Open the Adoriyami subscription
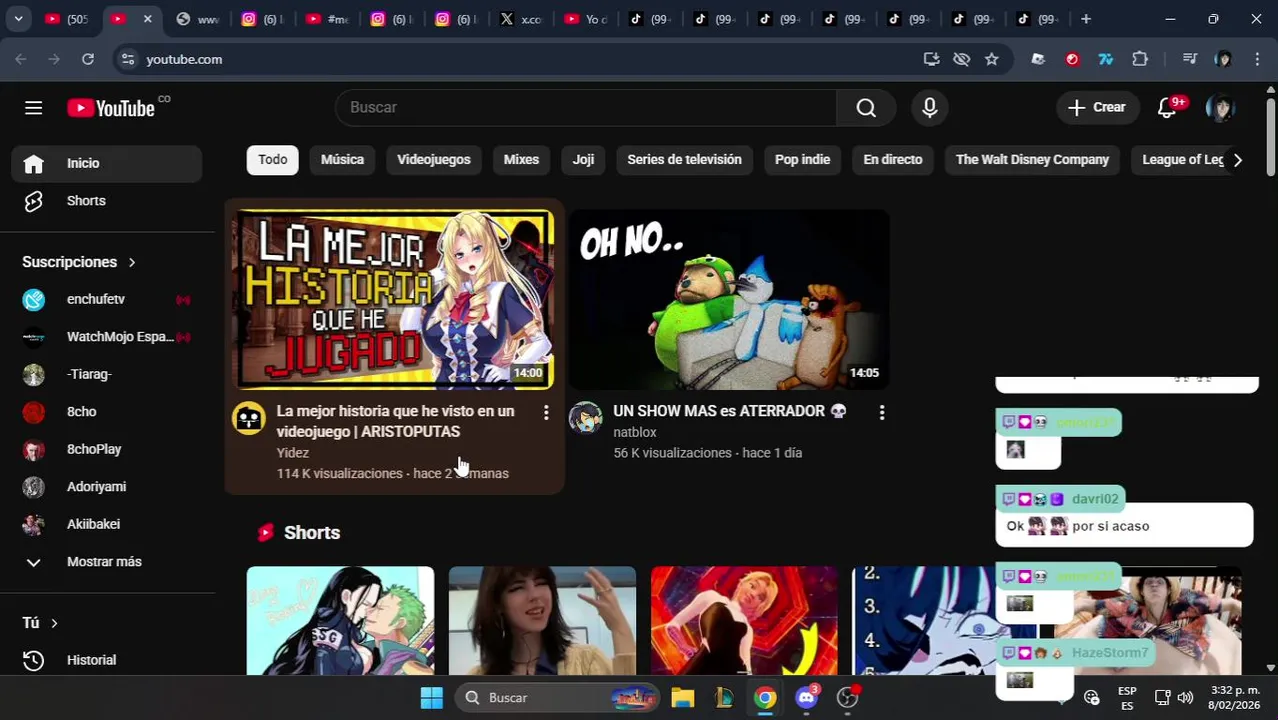This screenshot has width=1278, height=720. click(106, 487)
